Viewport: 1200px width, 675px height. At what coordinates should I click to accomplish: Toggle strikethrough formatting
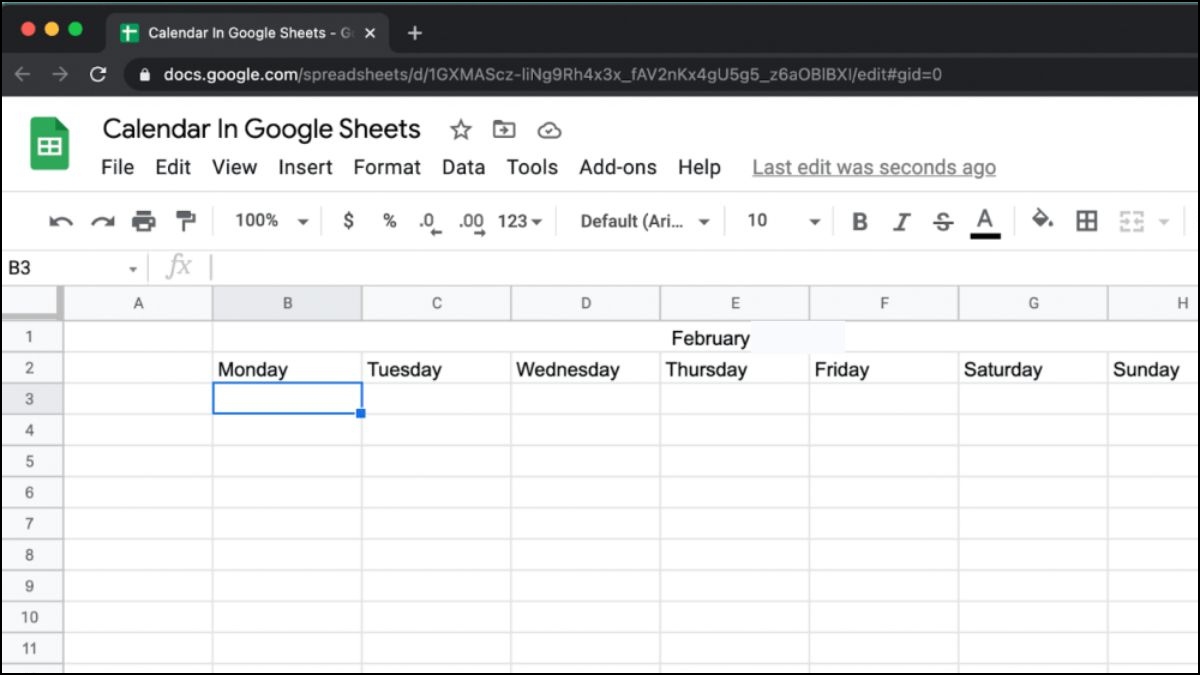tap(943, 221)
